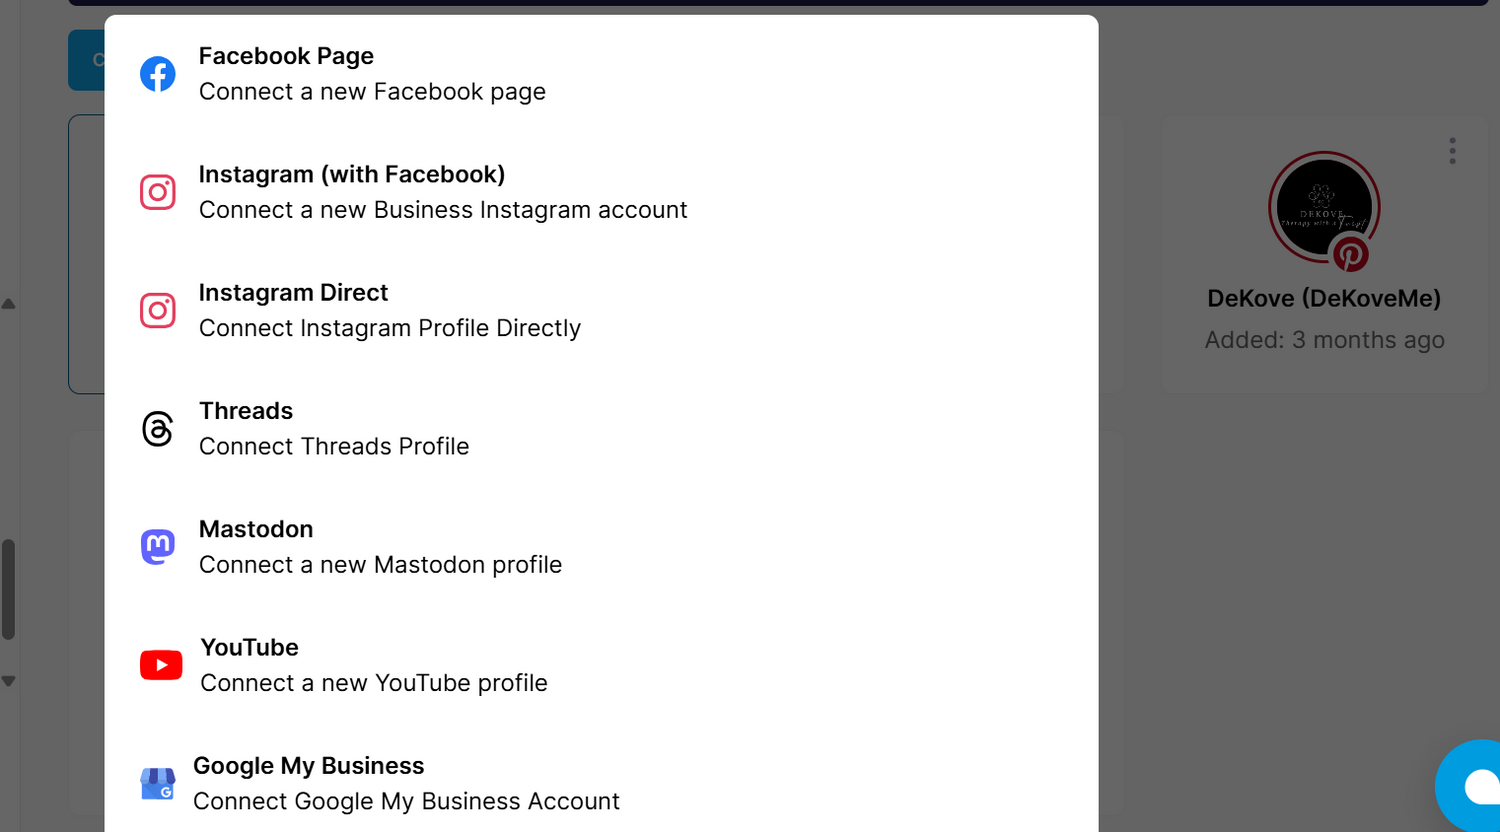Click the scroll up arrow
The height and width of the screenshot is (832, 1500).
[8, 304]
